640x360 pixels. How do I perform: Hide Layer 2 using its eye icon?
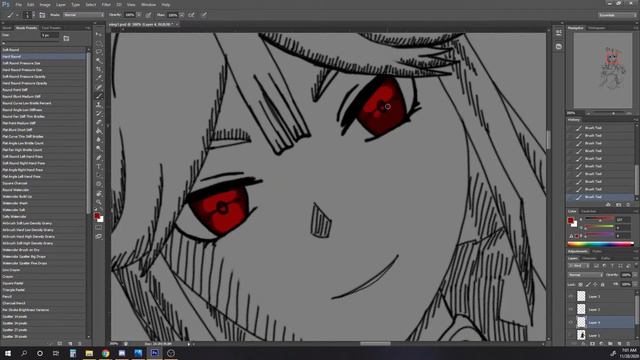pyautogui.click(x=571, y=309)
